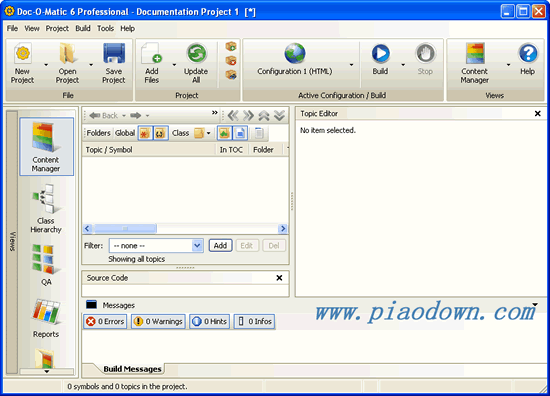Open the Back history dropdown arrow
This screenshot has width=550, height=396.
[124, 115]
